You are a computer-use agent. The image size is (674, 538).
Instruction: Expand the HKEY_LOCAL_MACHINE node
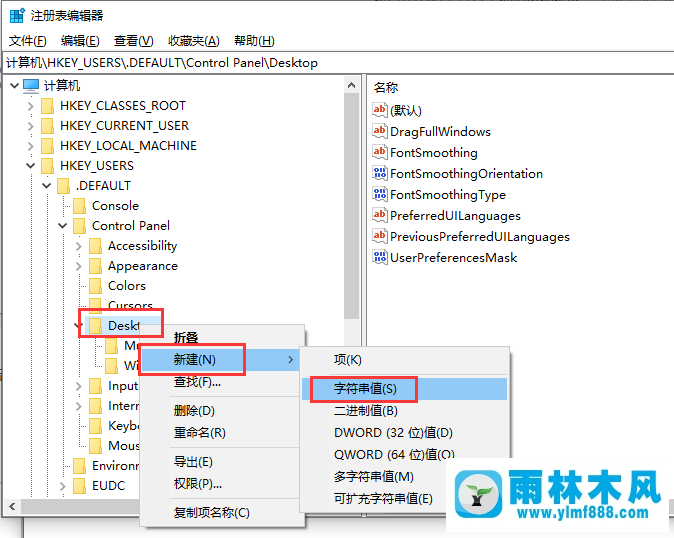coord(31,146)
